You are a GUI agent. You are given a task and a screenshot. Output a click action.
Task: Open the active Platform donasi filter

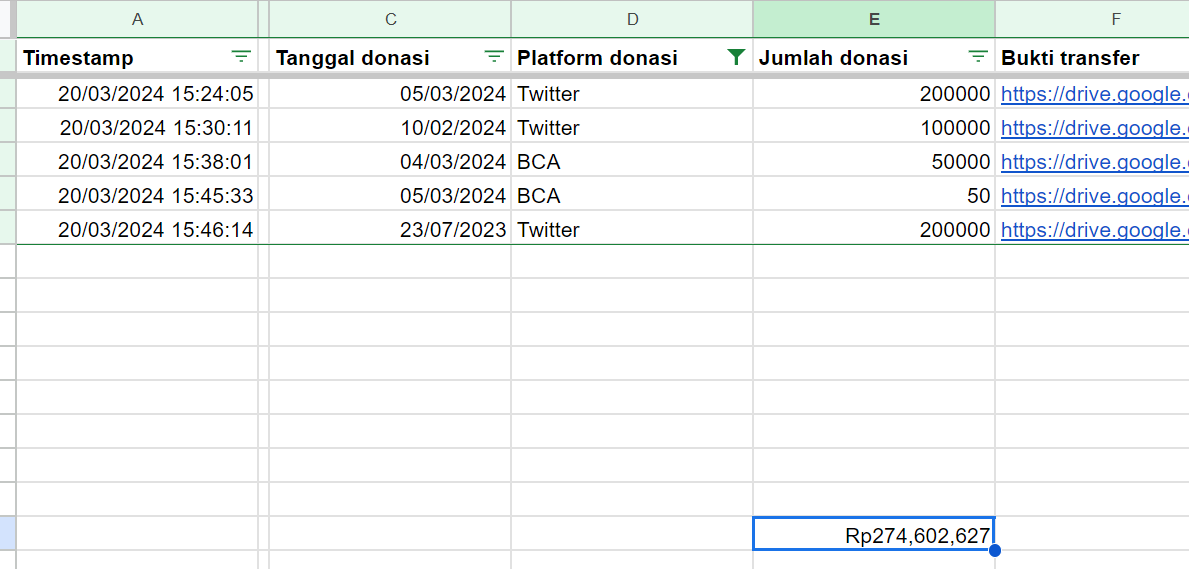[x=736, y=56]
